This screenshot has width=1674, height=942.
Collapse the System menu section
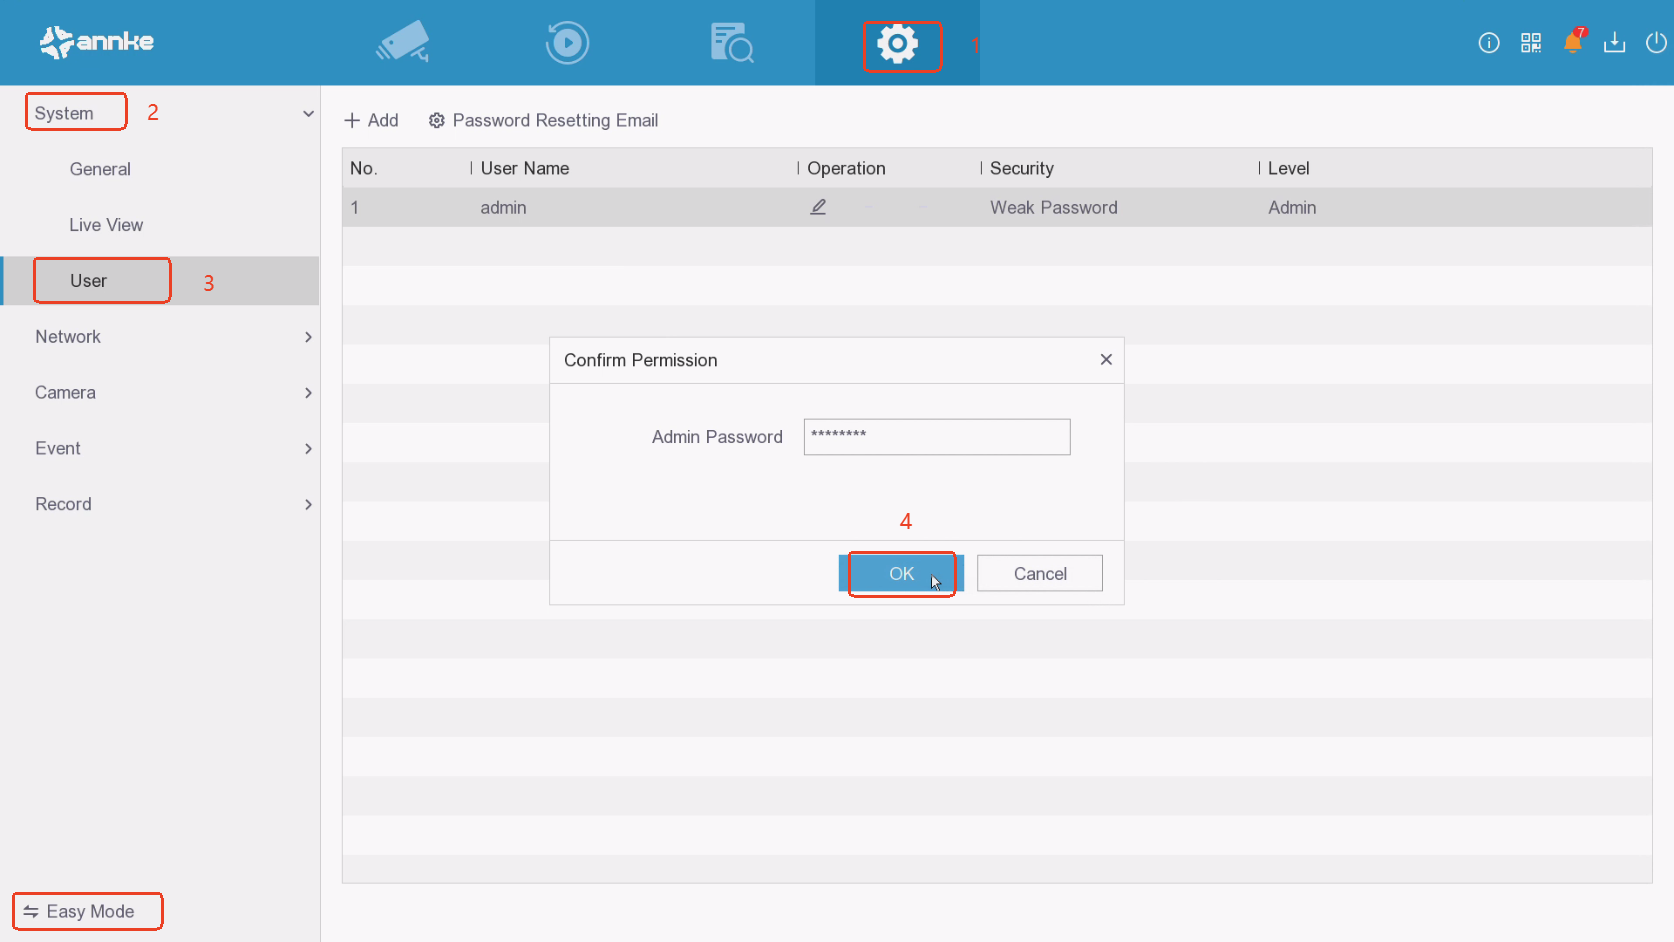(x=308, y=113)
